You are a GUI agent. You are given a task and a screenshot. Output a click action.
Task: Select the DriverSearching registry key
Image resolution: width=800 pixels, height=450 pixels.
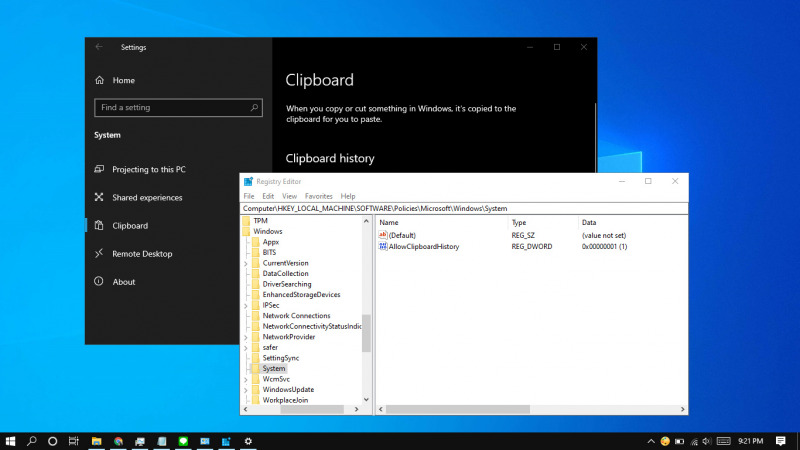(287, 284)
